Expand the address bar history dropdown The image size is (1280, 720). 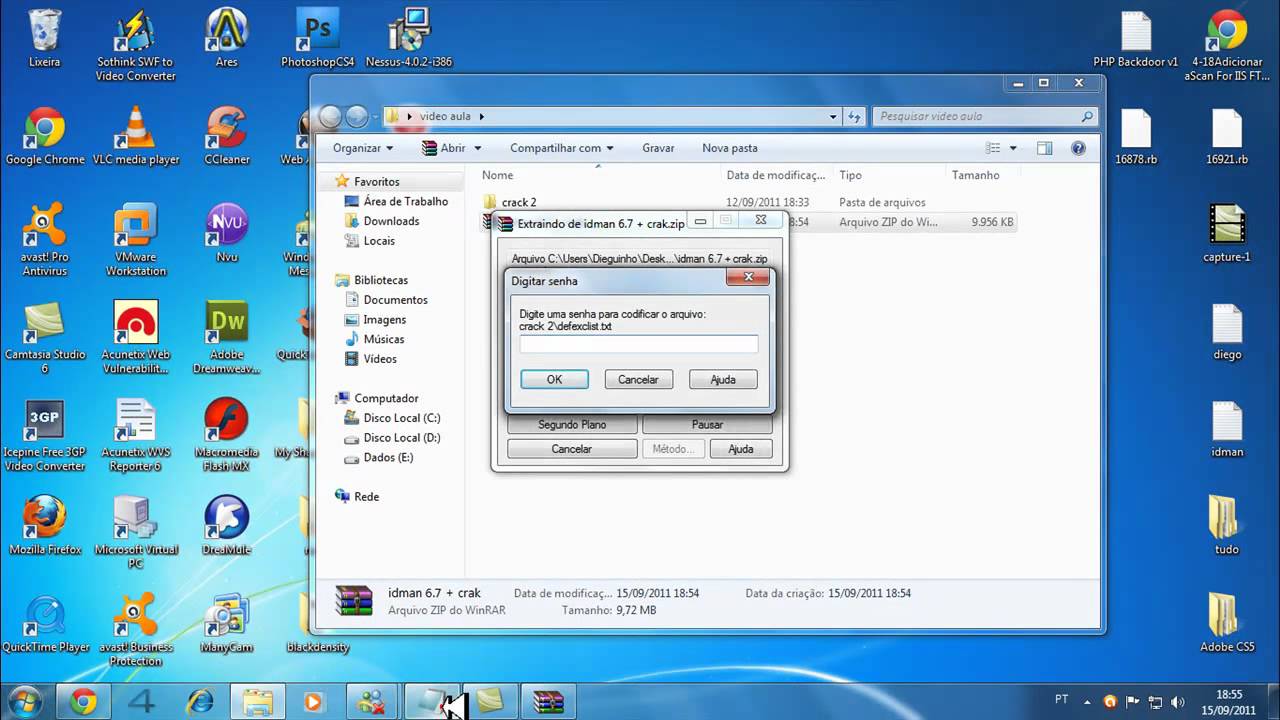click(x=833, y=117)
